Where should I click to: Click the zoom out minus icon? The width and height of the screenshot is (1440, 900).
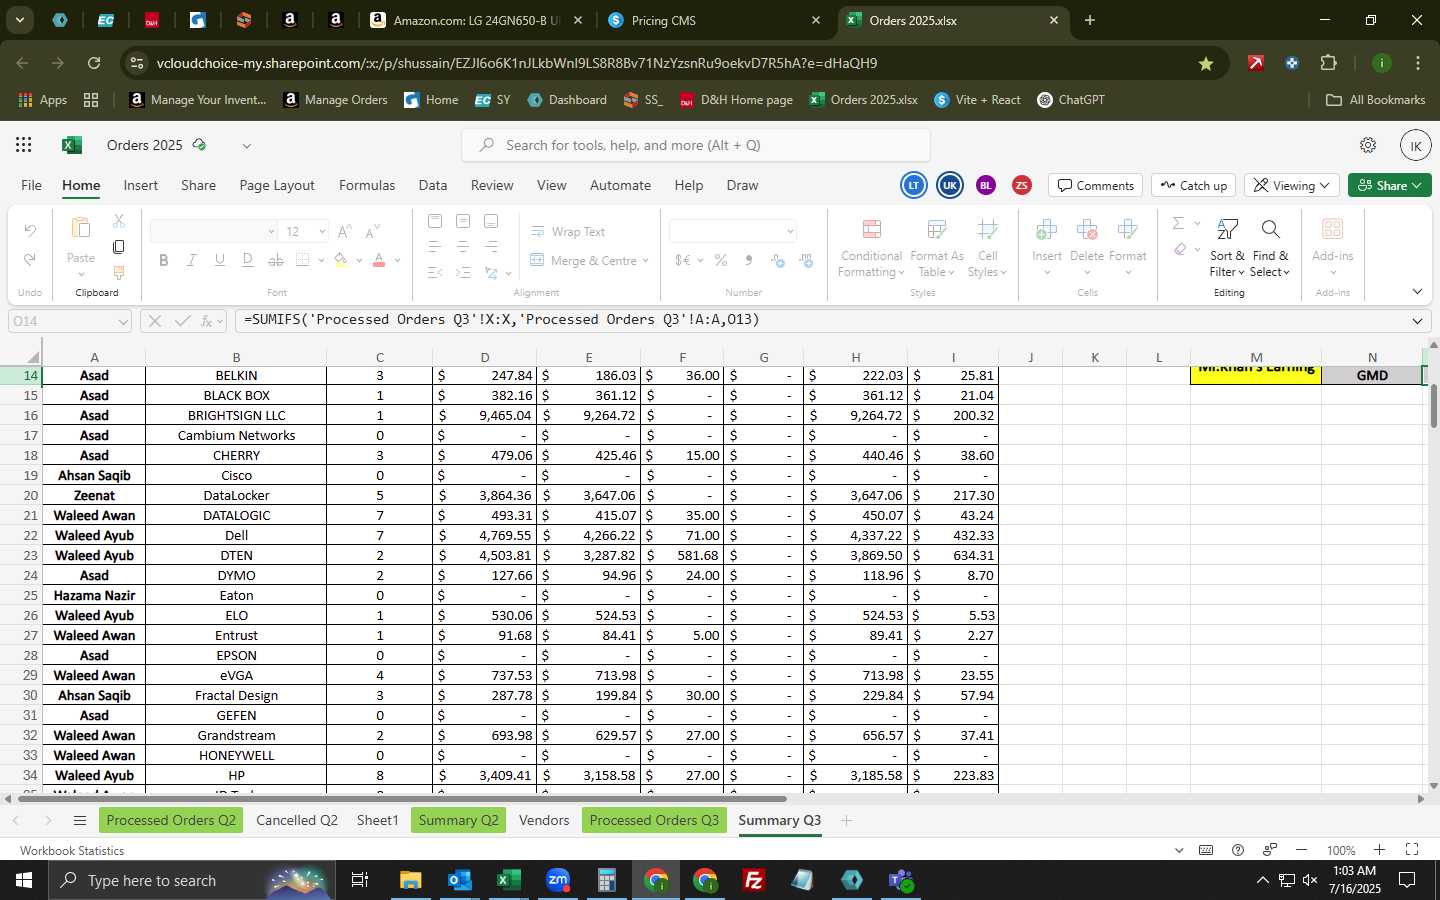click(x=1301, y=850)
